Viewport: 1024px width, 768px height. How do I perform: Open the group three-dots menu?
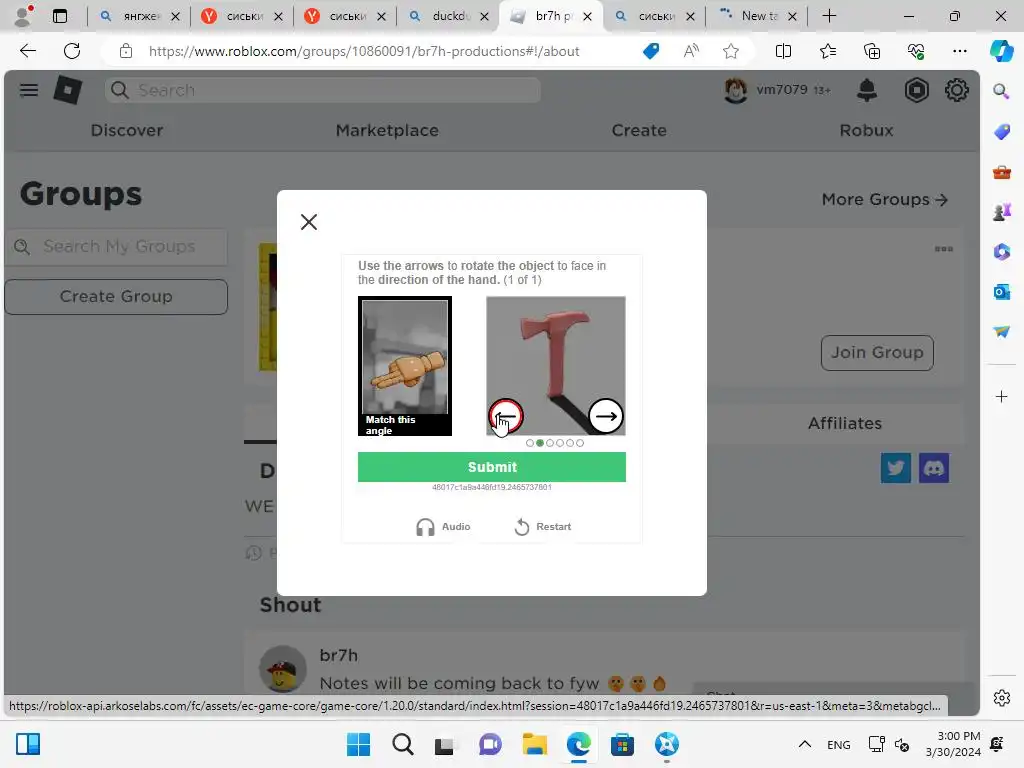click(944, 249)
